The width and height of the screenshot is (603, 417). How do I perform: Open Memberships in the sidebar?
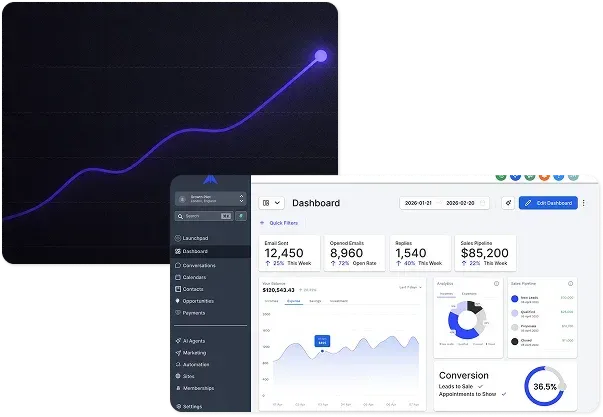195,388
